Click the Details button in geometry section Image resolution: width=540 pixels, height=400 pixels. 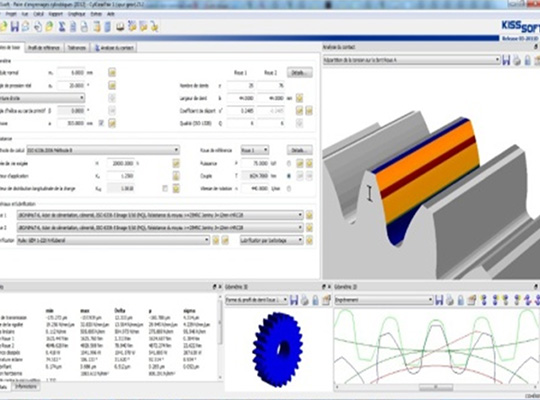coord(300,73)
